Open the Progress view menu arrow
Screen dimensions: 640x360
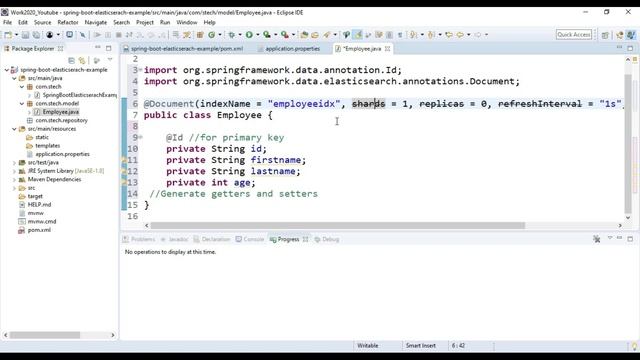[610, 238]
